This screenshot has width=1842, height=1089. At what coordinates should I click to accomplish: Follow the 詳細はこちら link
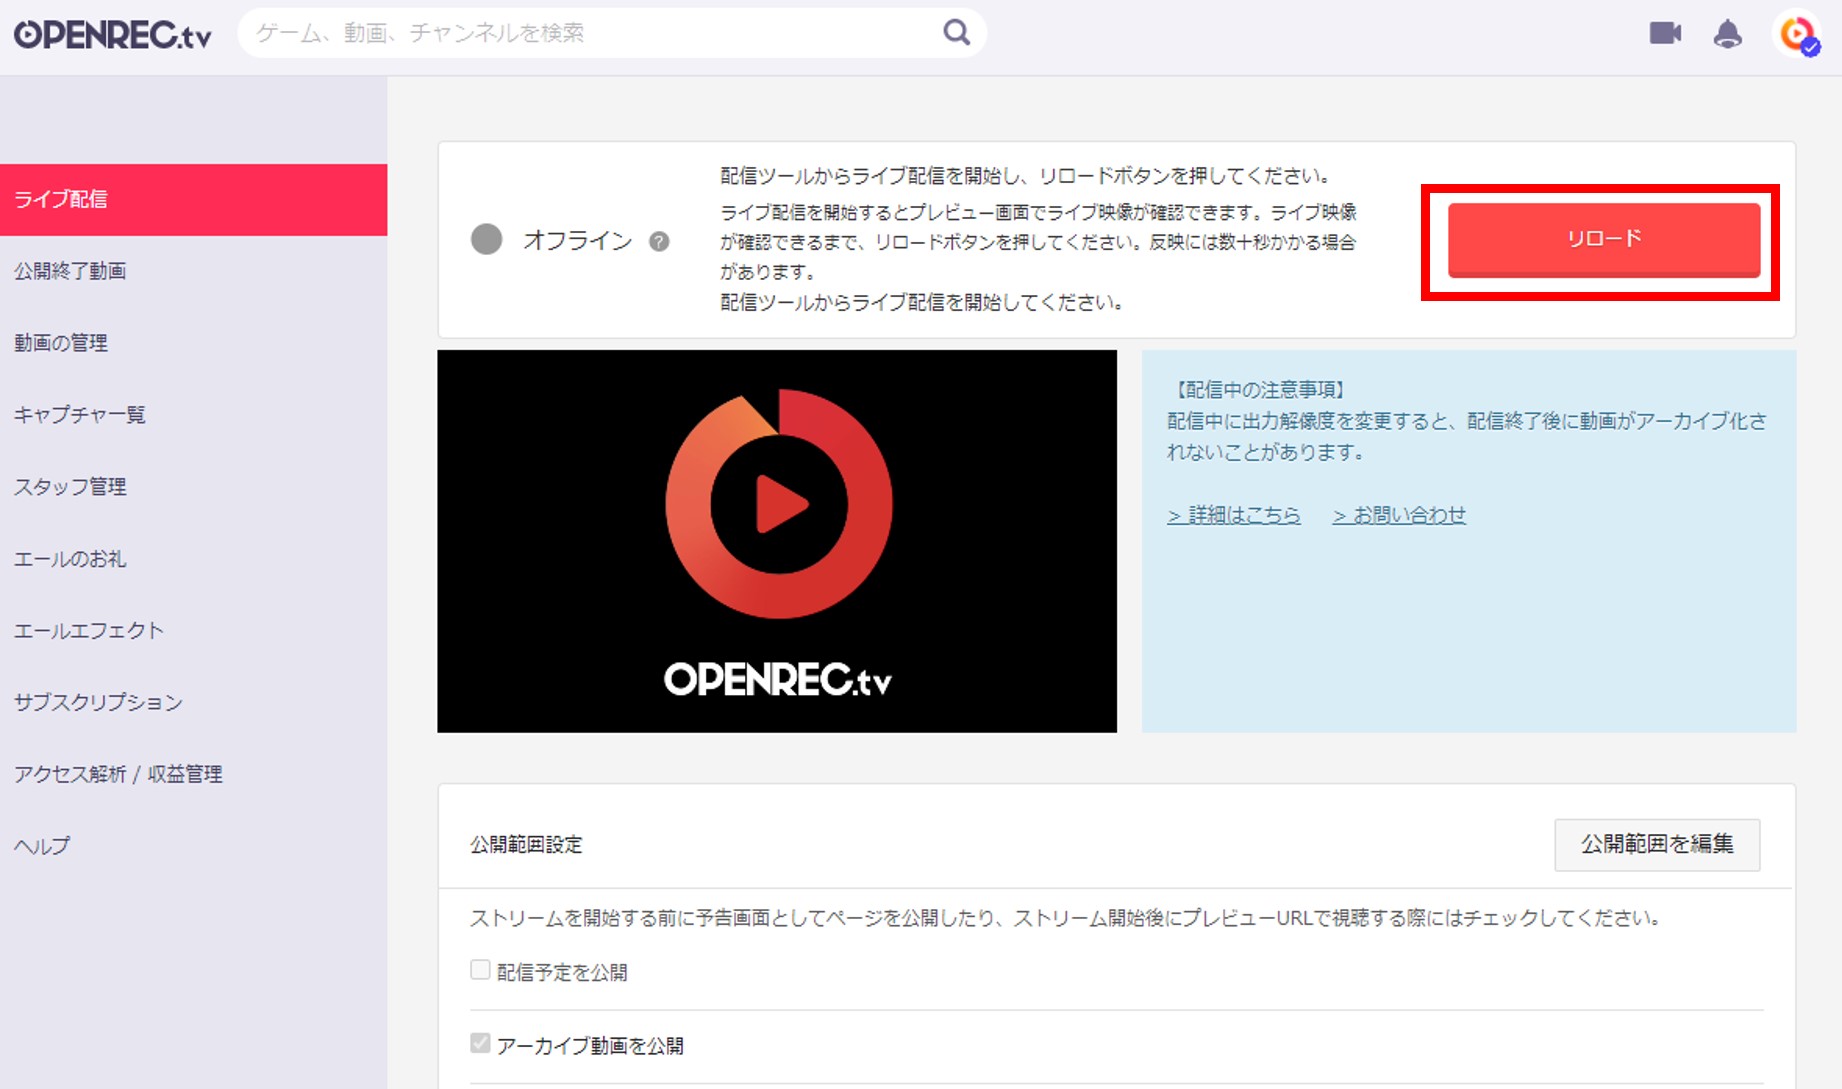tap(1234, 515)
